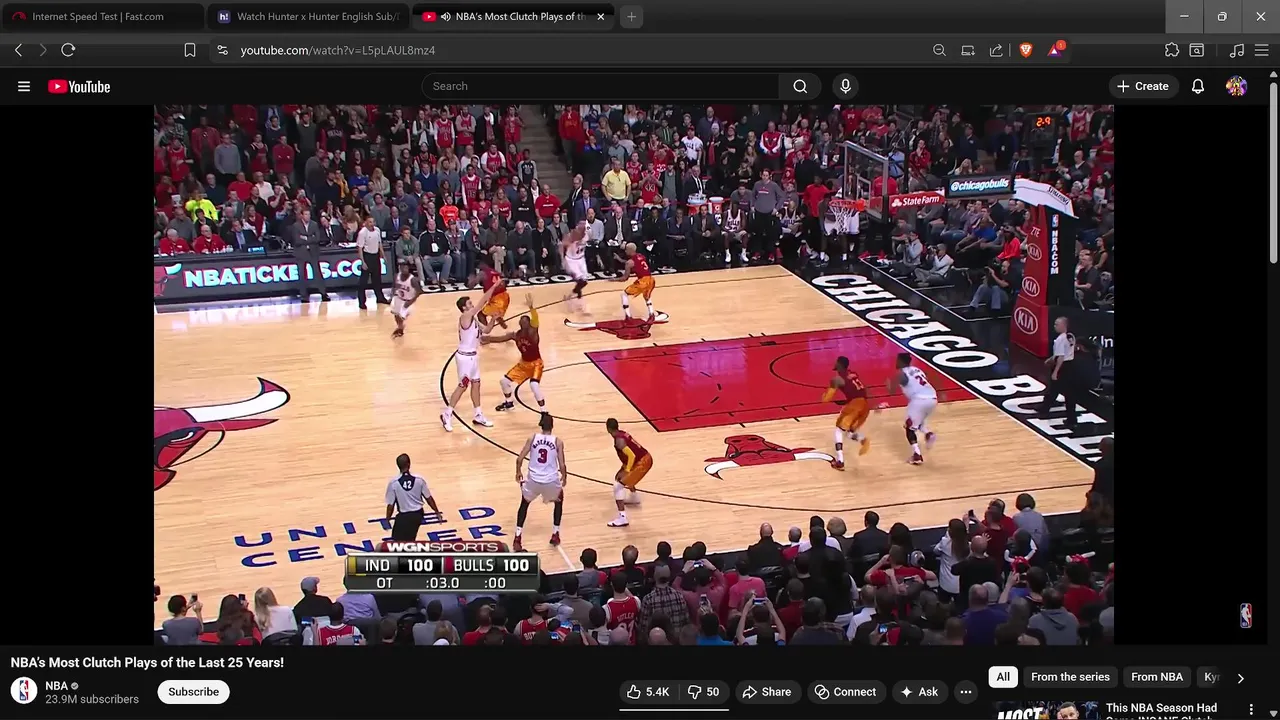Open YouTube notifications bell
The height and width of the screenshot is (720, 1280).
1198,86
